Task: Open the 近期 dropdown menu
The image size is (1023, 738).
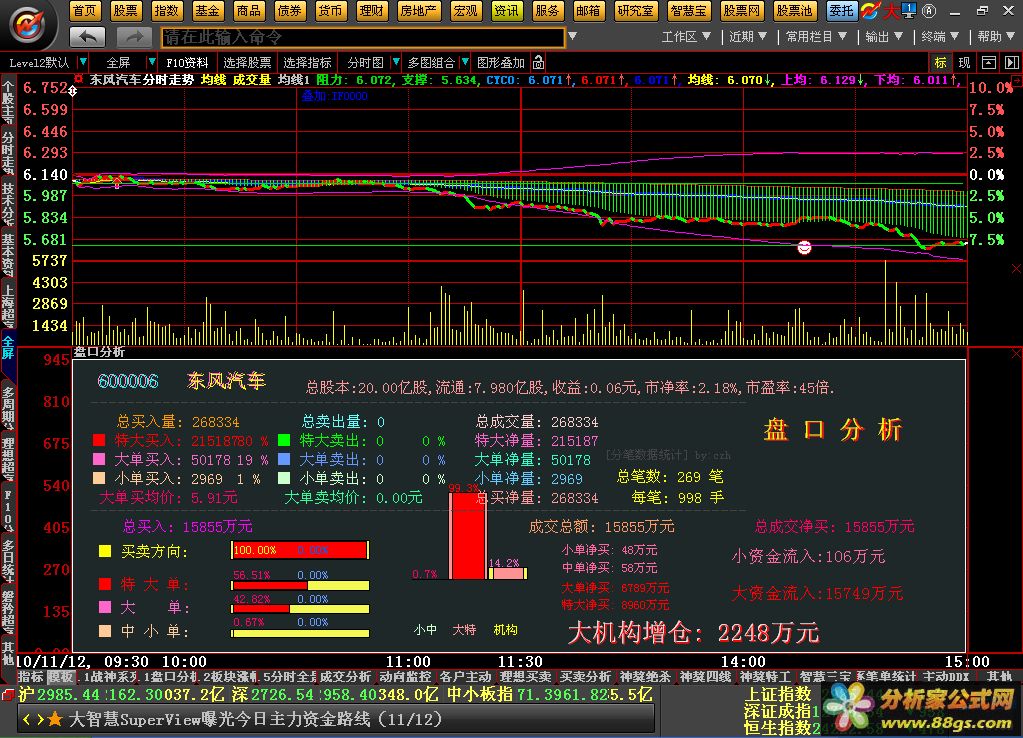Action: pyautogui.click(x=748, y=37)
